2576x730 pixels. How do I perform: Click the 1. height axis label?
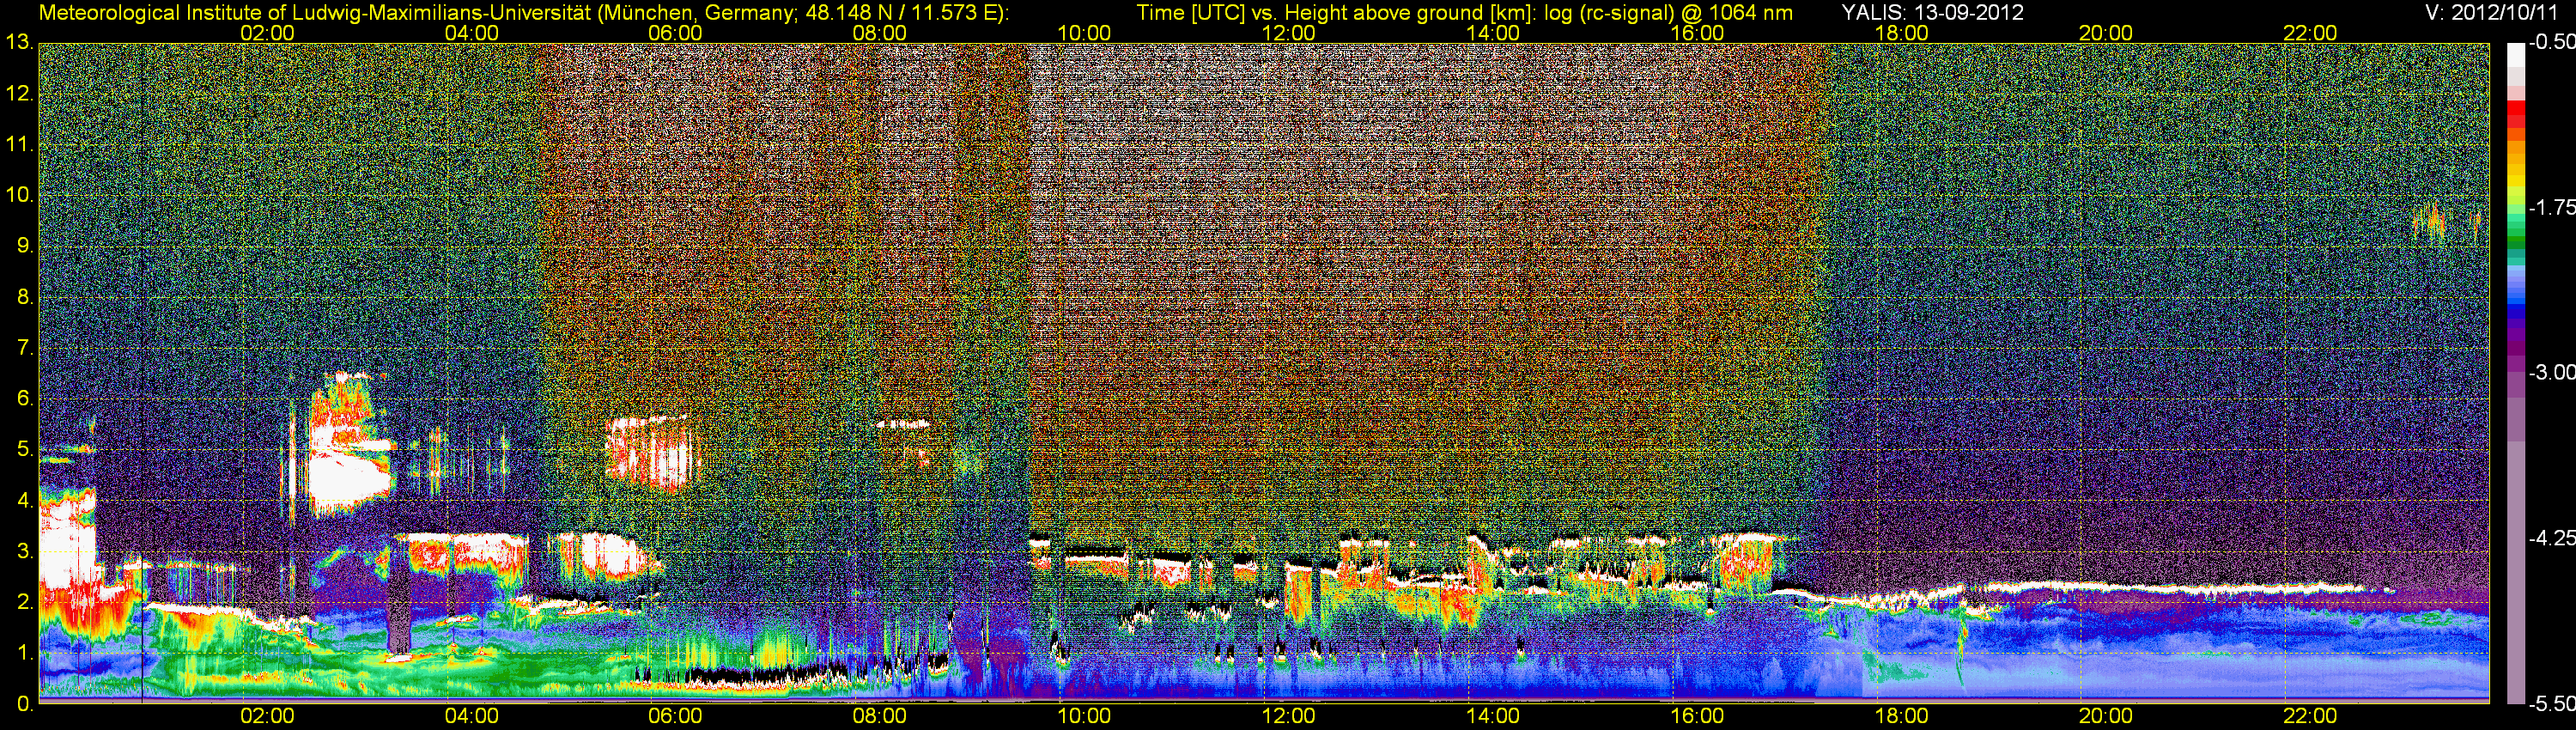(x=24, y=654)
